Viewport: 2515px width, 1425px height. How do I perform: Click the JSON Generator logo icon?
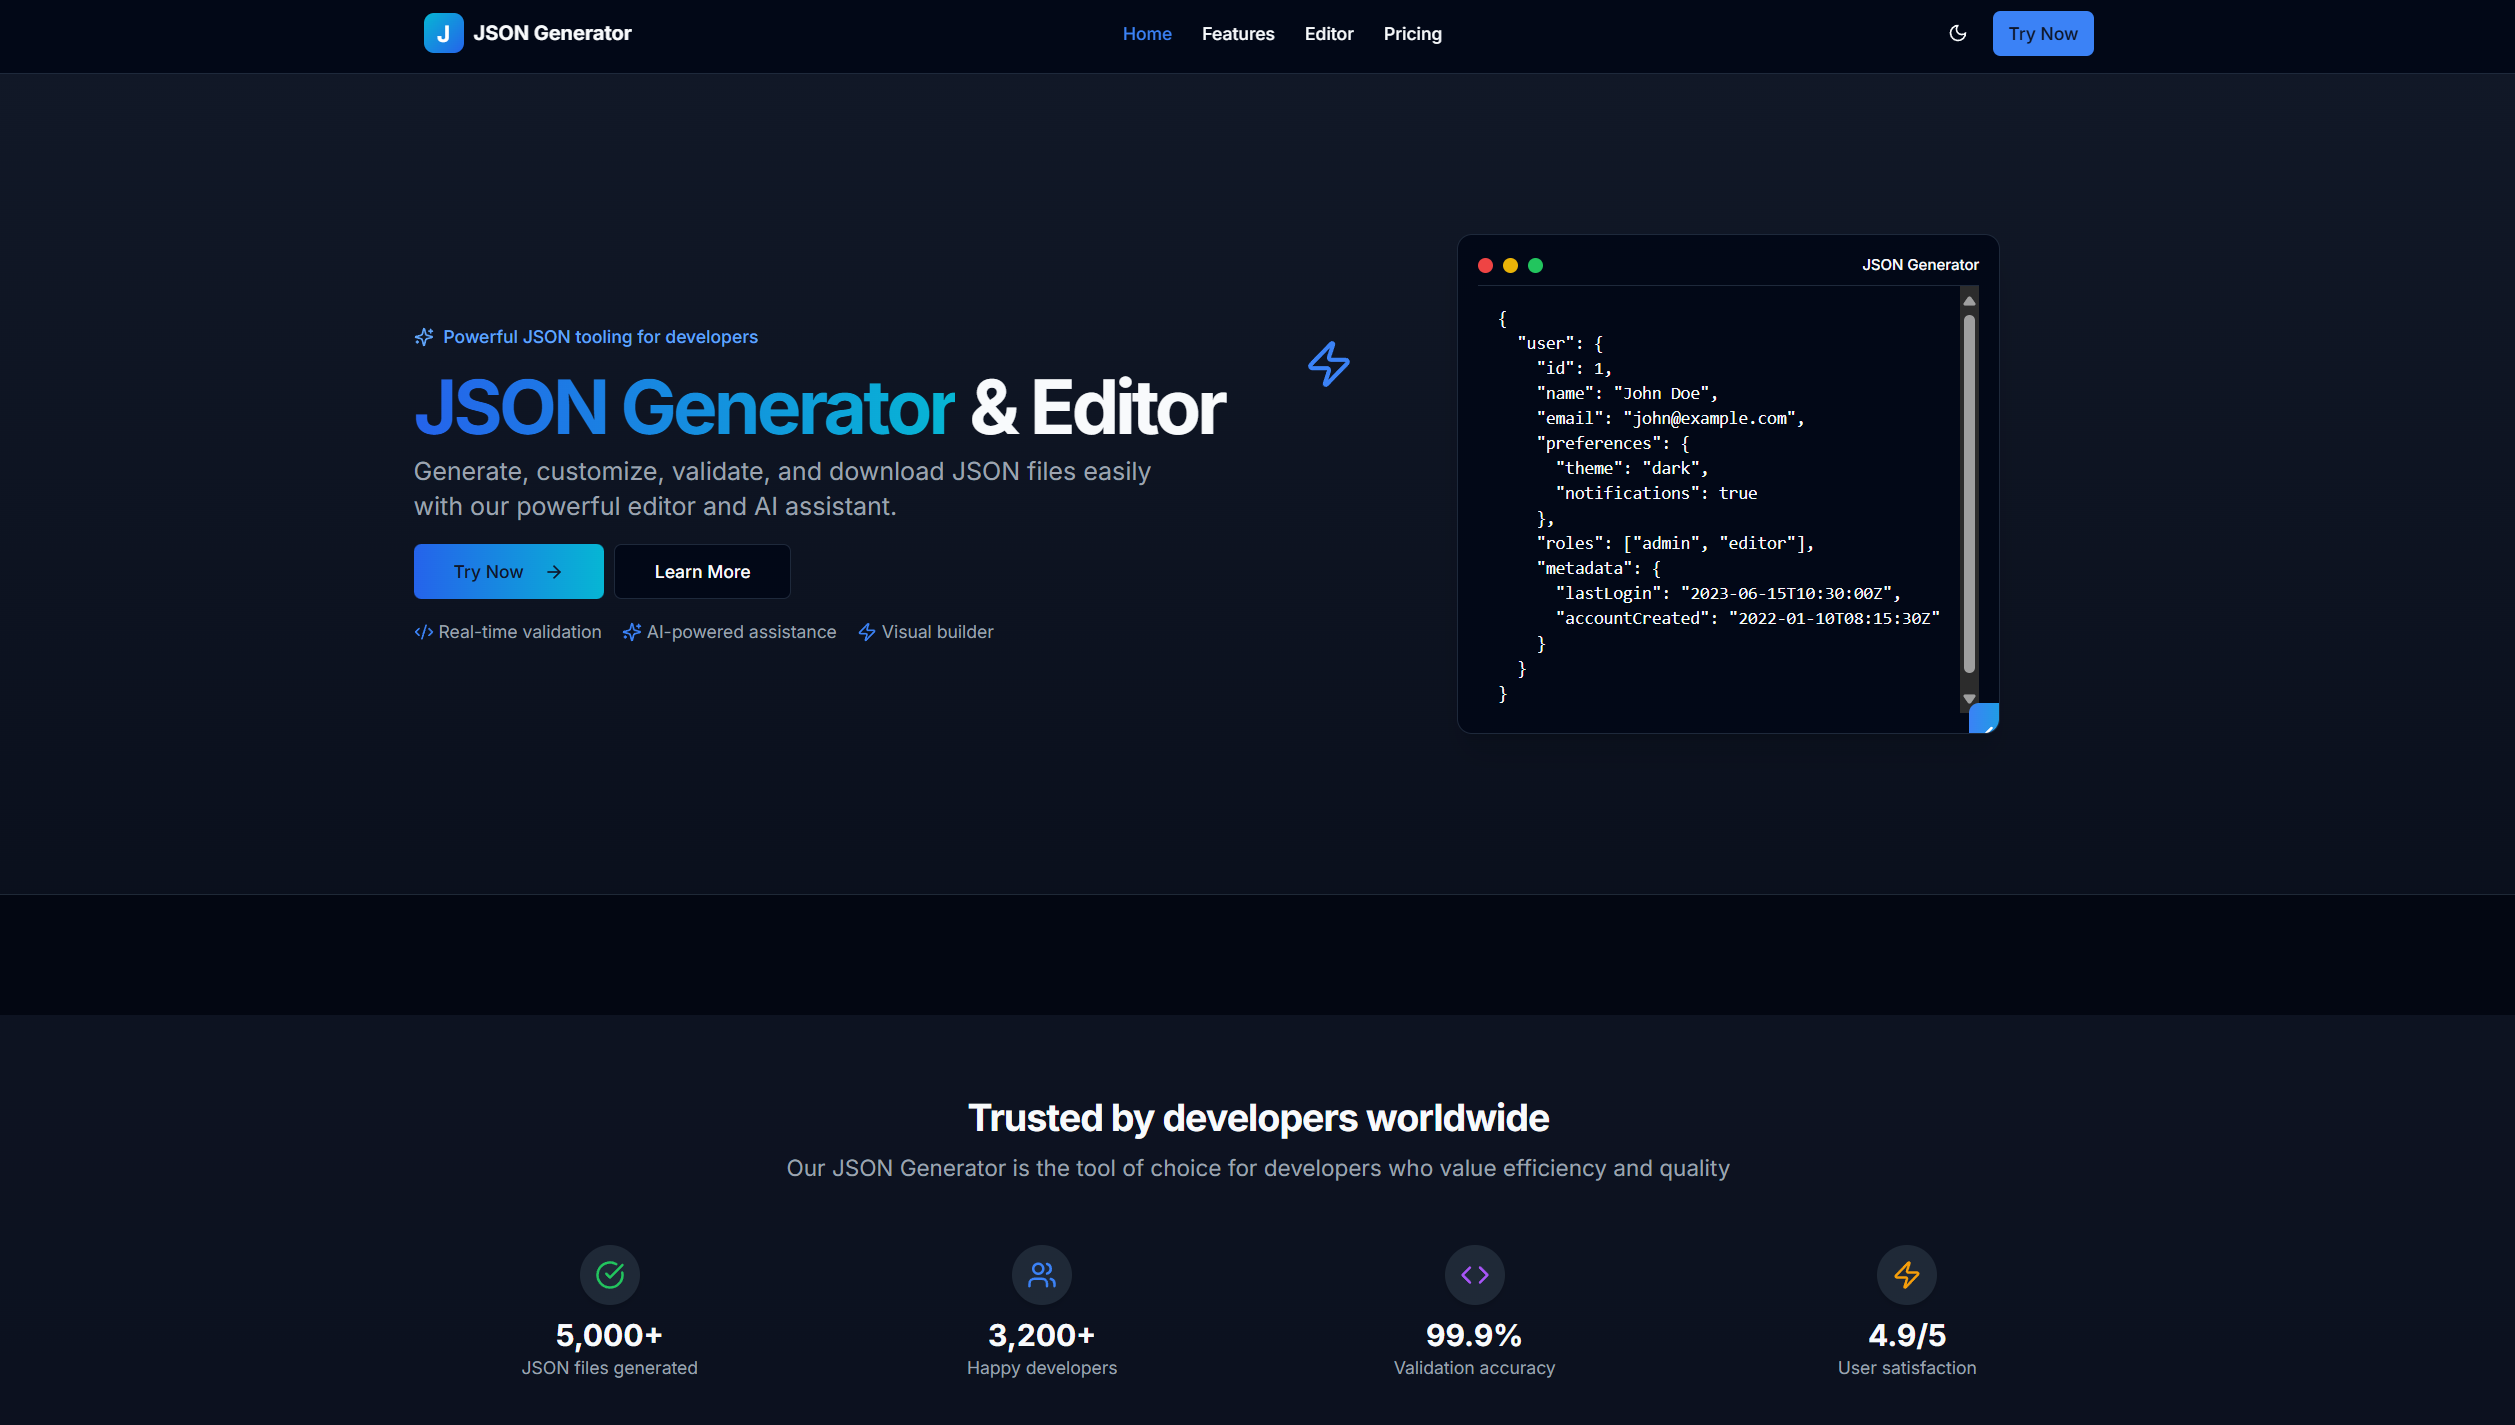(443, 33)
